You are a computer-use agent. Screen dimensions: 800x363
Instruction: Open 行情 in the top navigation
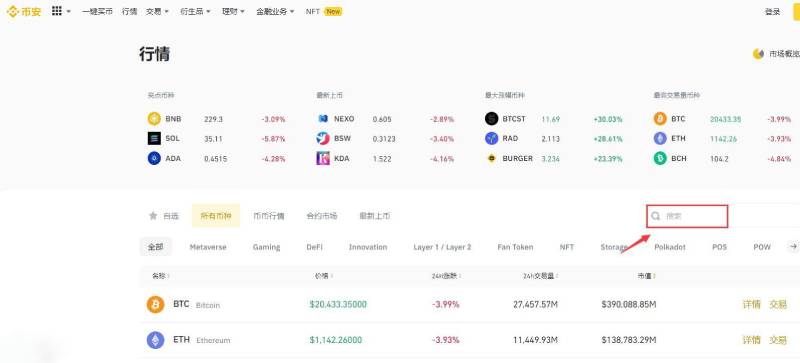(x=130, y=11)
